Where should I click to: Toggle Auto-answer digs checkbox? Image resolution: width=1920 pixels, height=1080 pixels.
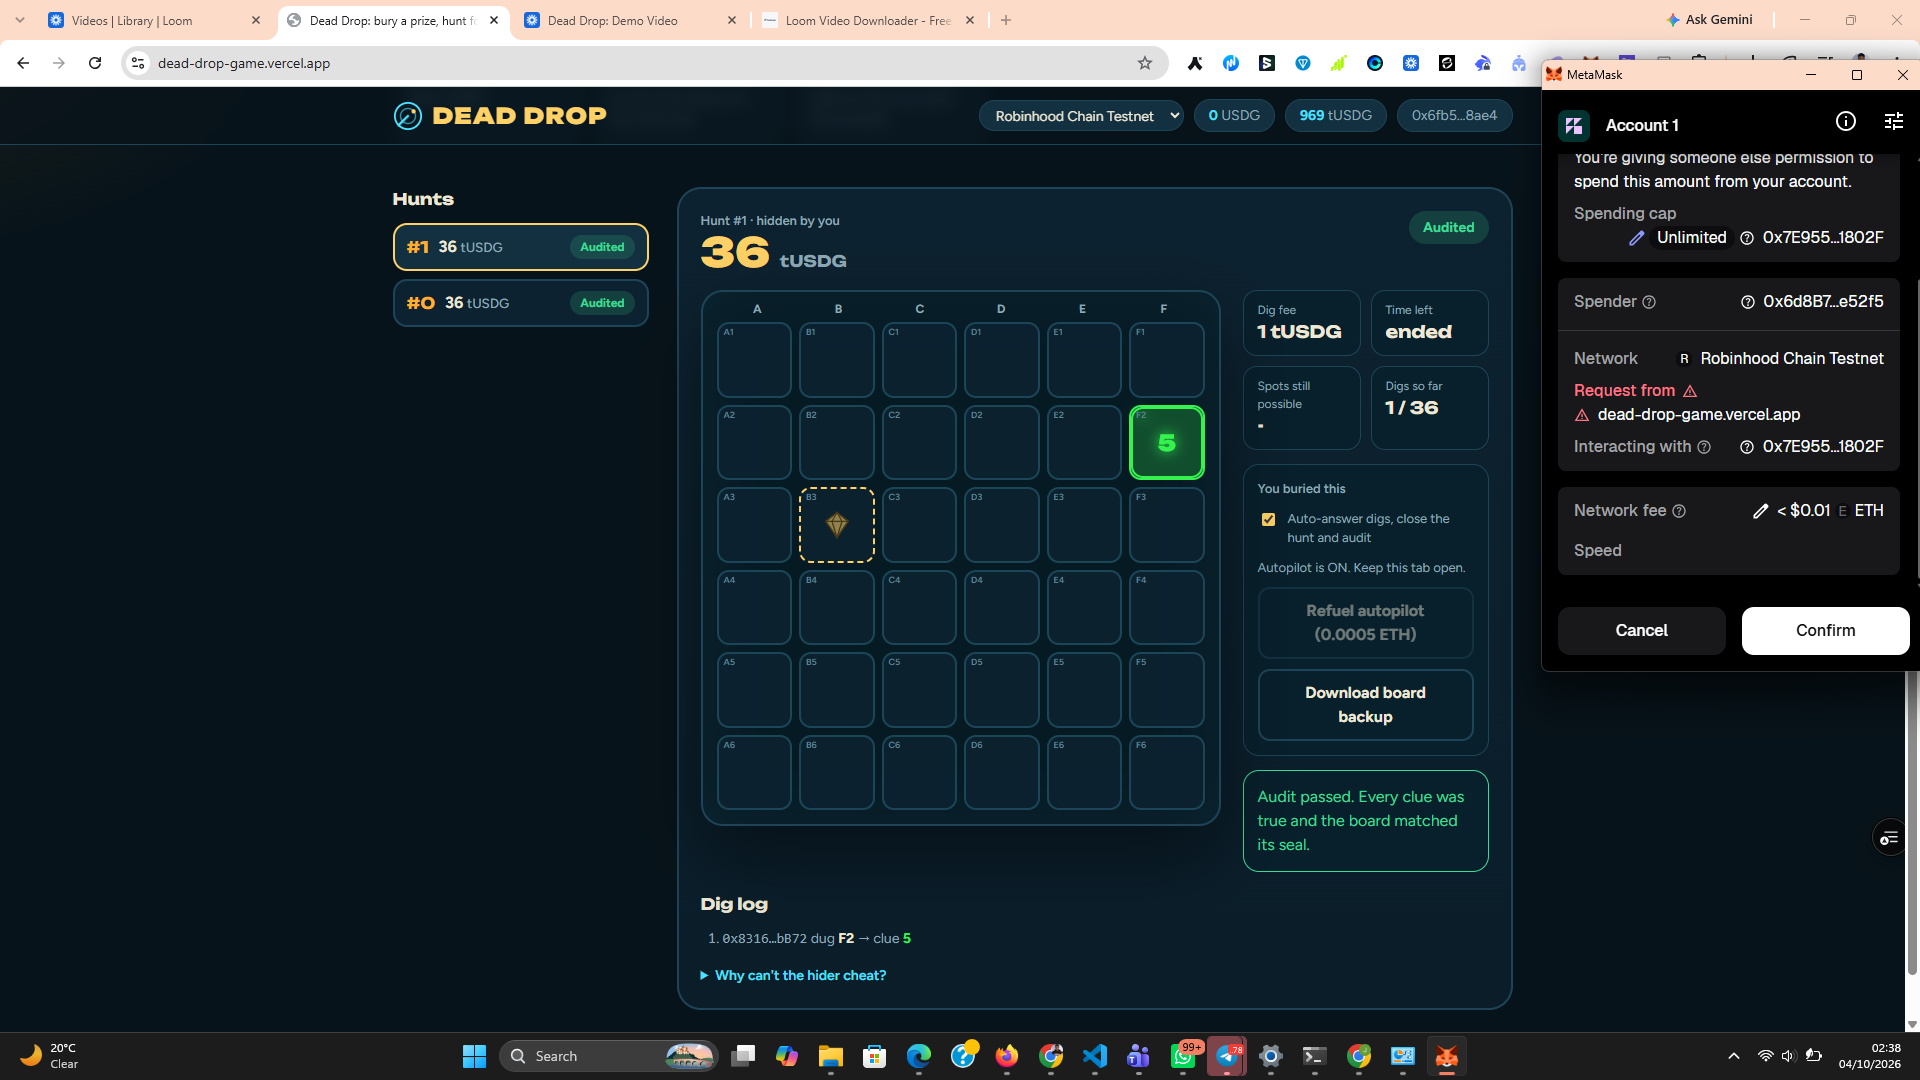coord(1268,519)
